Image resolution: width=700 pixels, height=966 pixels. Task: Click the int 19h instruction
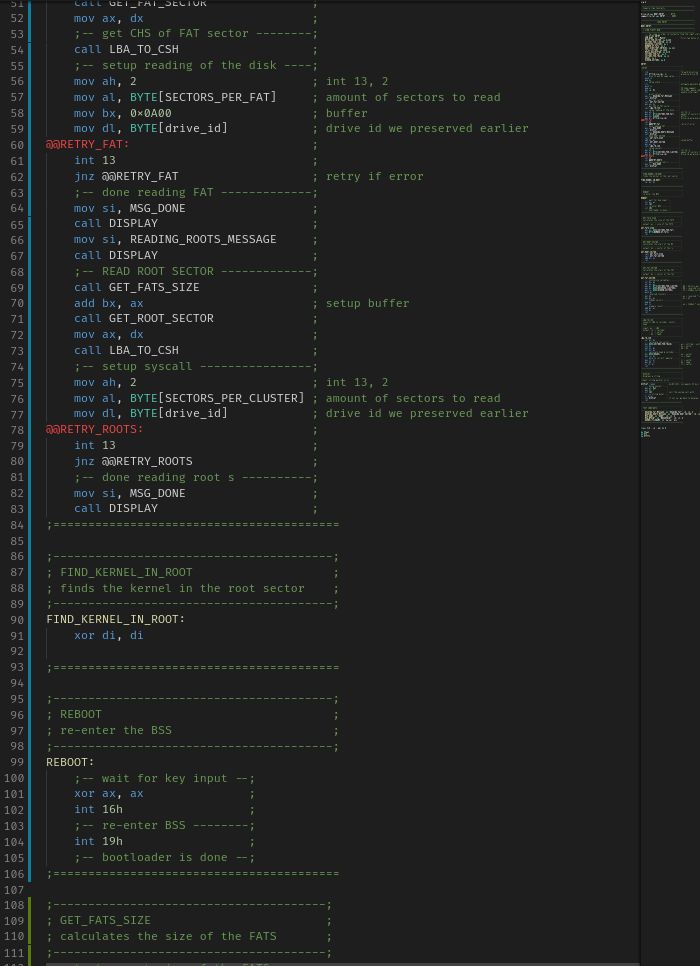pos(98,841)
